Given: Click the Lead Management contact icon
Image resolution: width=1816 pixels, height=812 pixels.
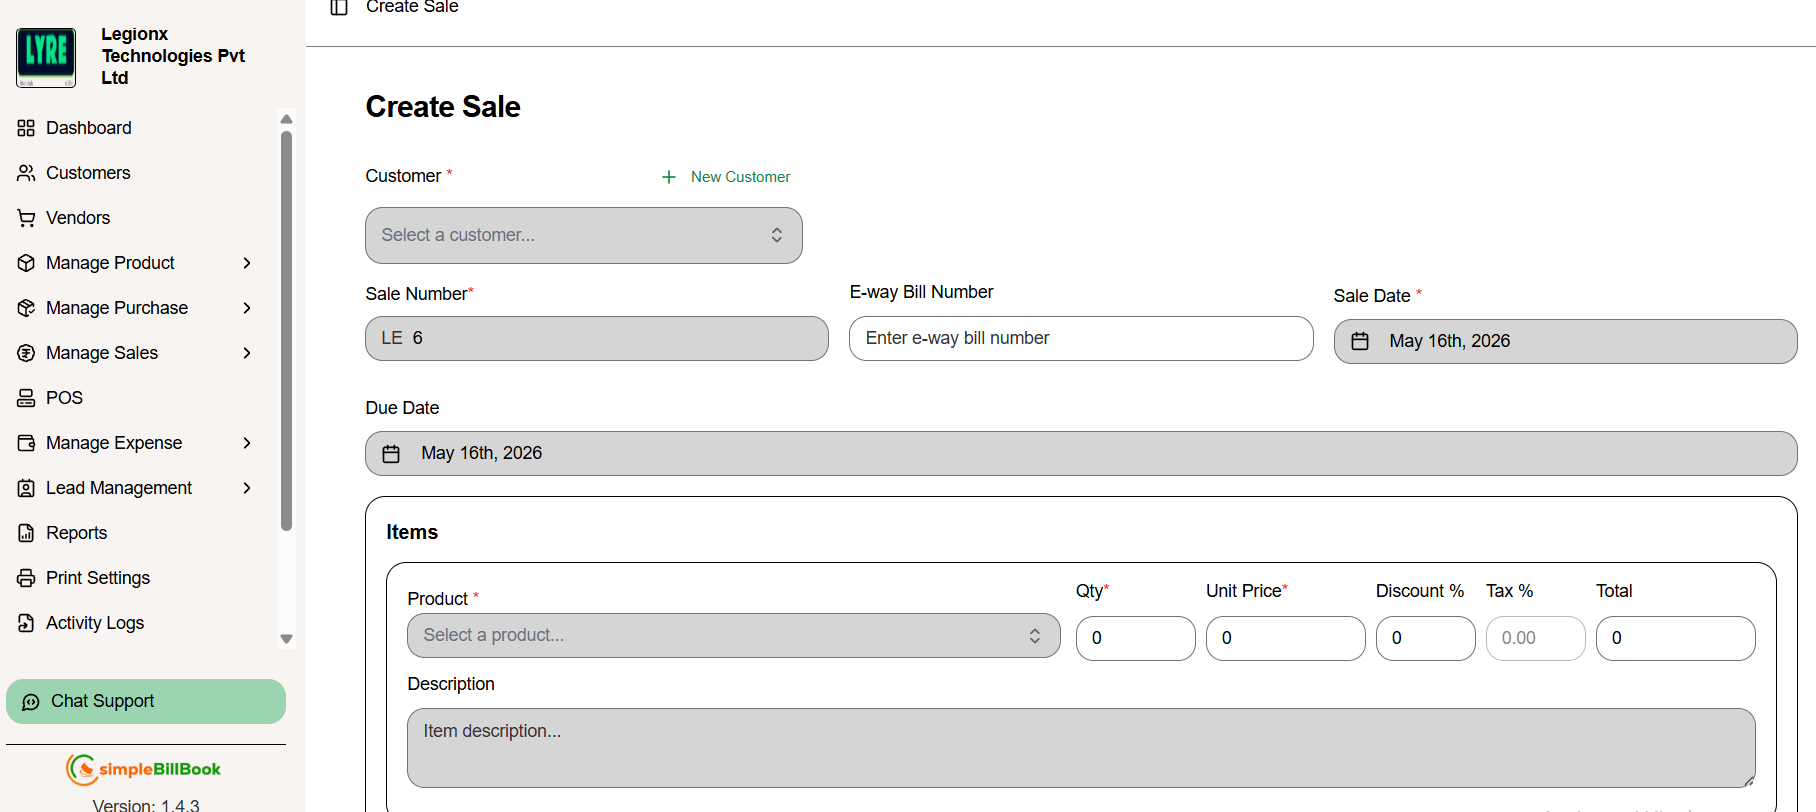Looking at the screenshot, I should [26, 488].
